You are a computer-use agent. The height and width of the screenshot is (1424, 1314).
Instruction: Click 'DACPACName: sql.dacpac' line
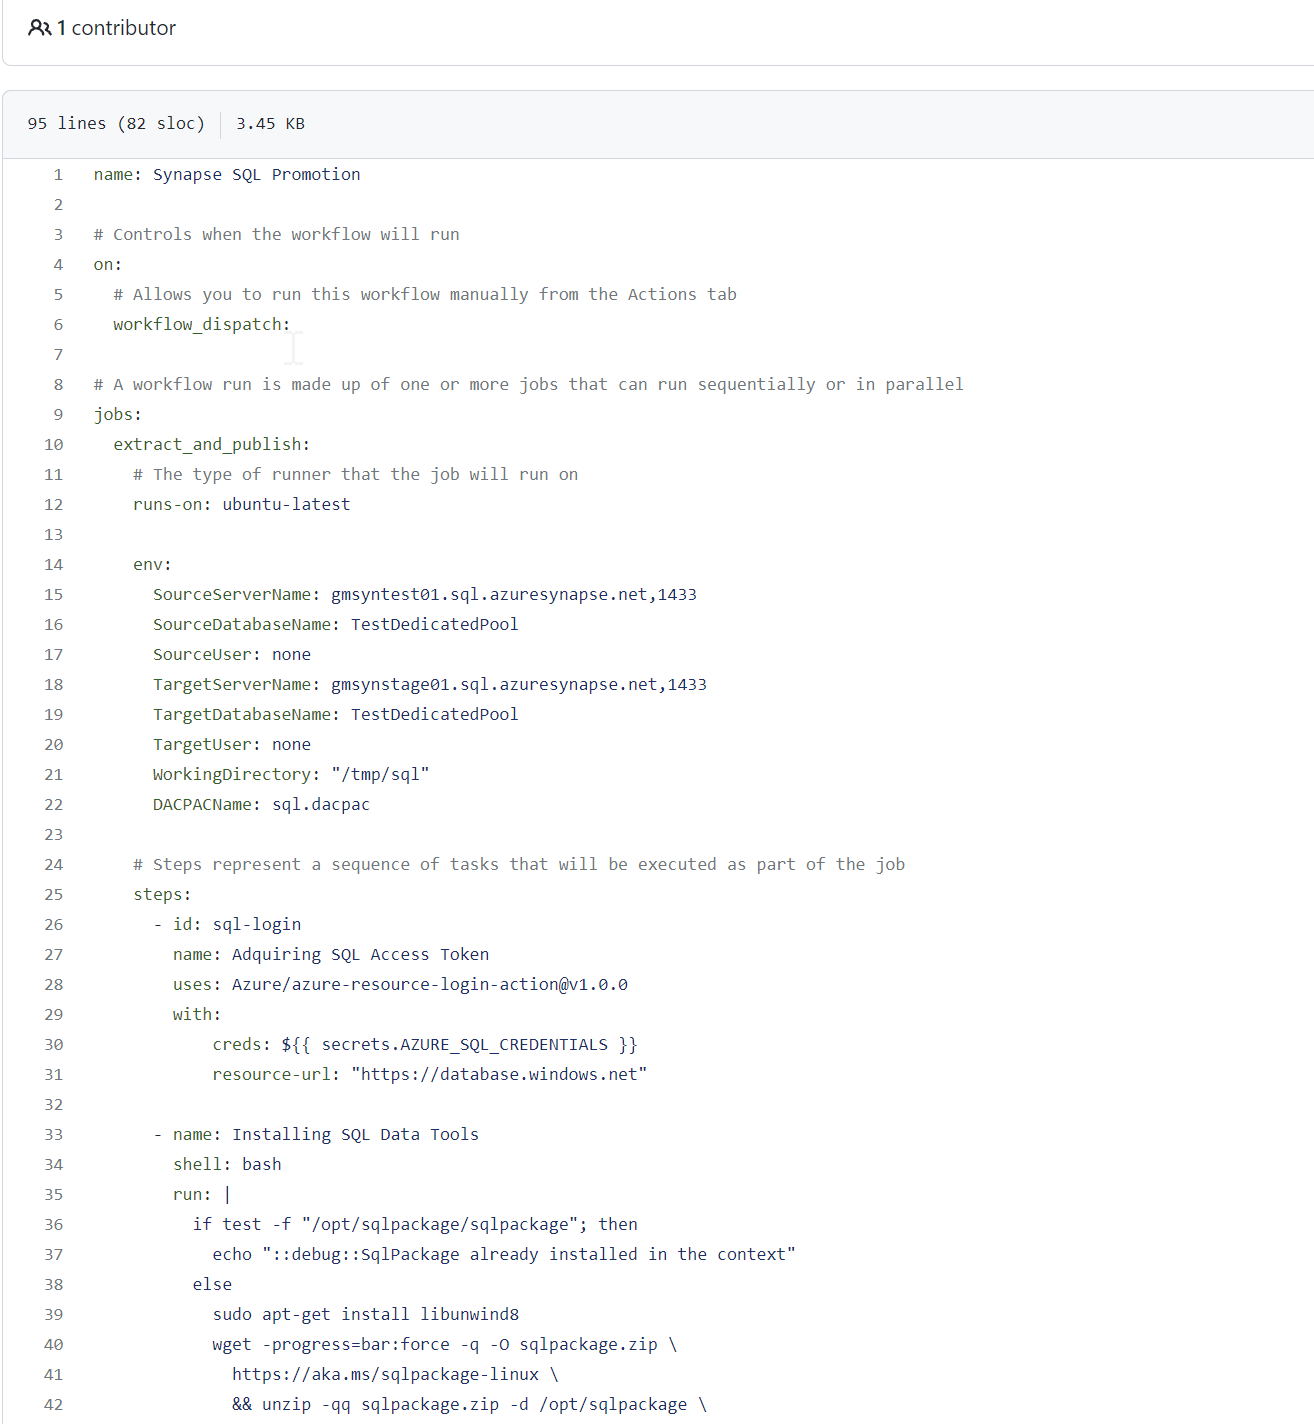coord(262,805)
